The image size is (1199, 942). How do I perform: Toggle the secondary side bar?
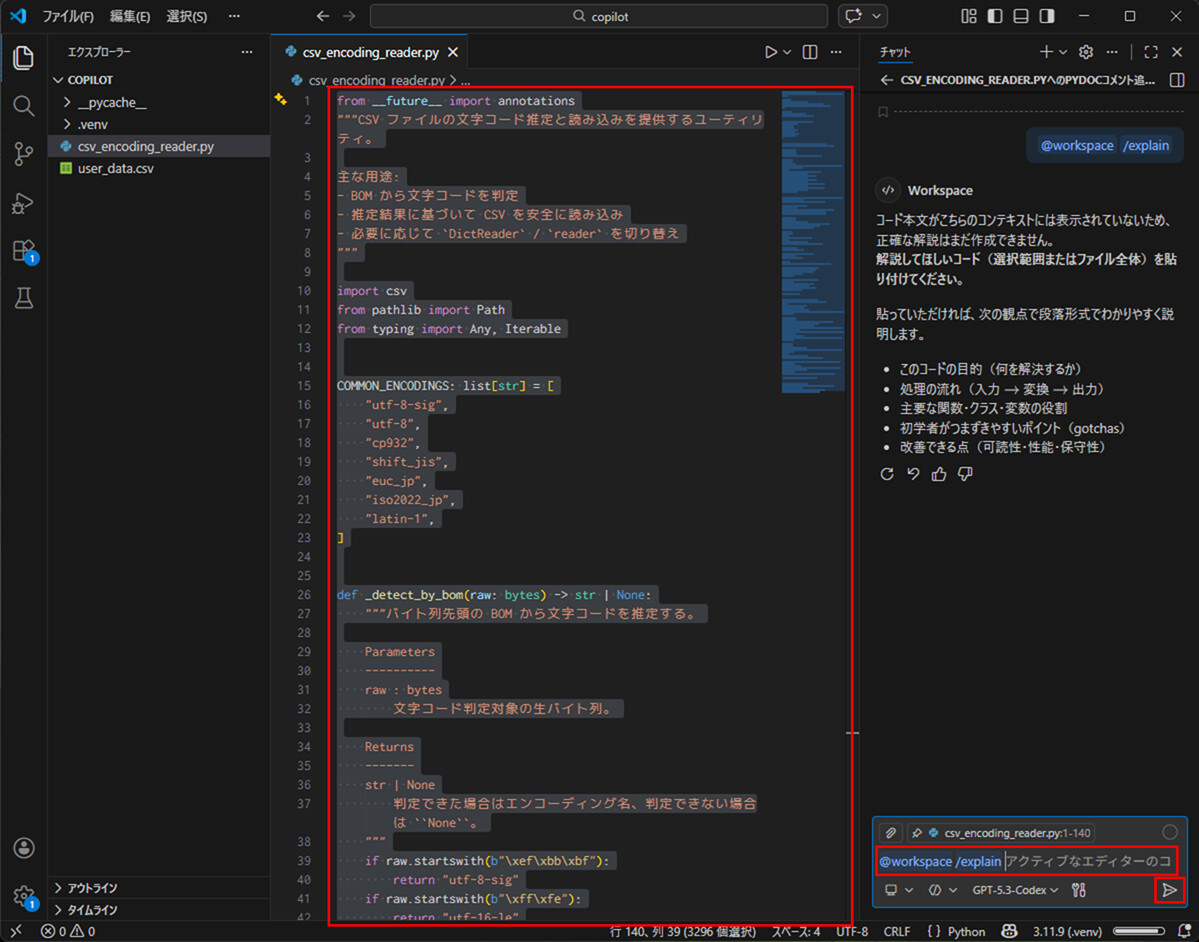point(1048,15)
